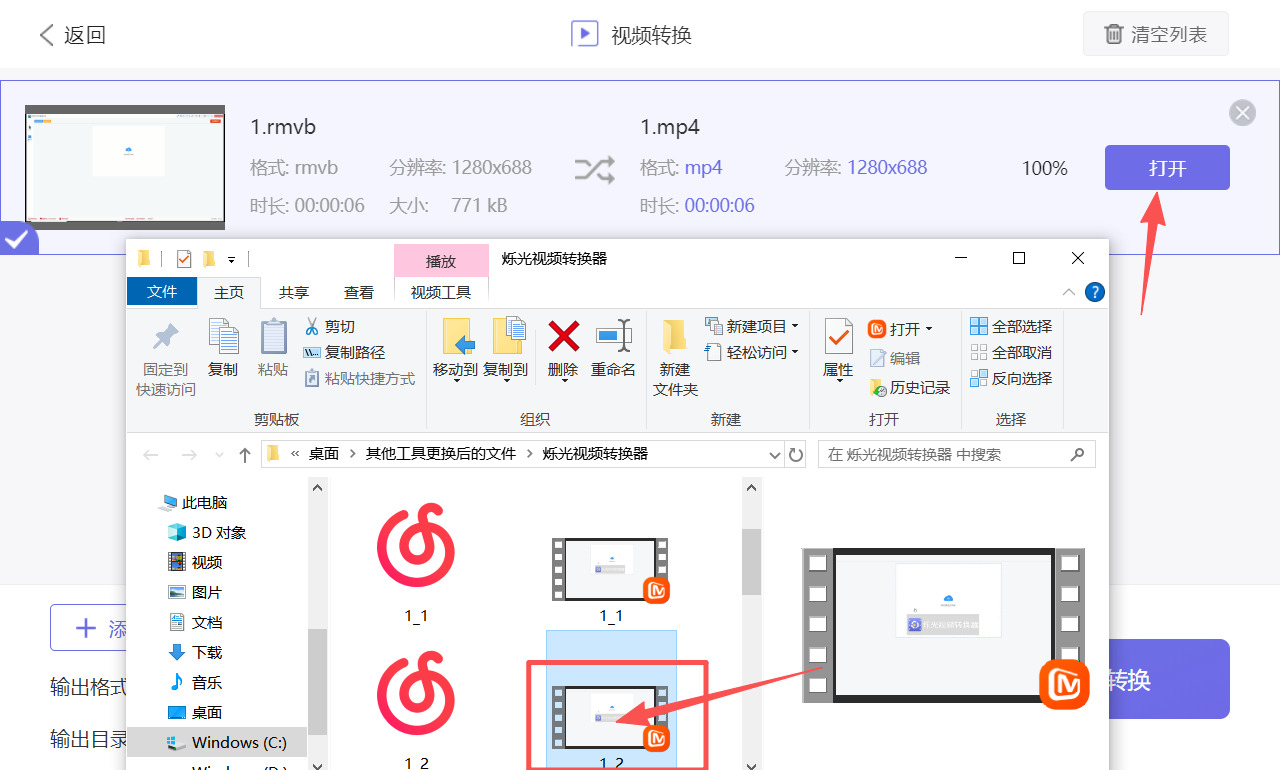Image resolution: width=1280 pixels, height=770 pixels.
Task: Click the purple 打开 button
Action: pos(1166,167)
